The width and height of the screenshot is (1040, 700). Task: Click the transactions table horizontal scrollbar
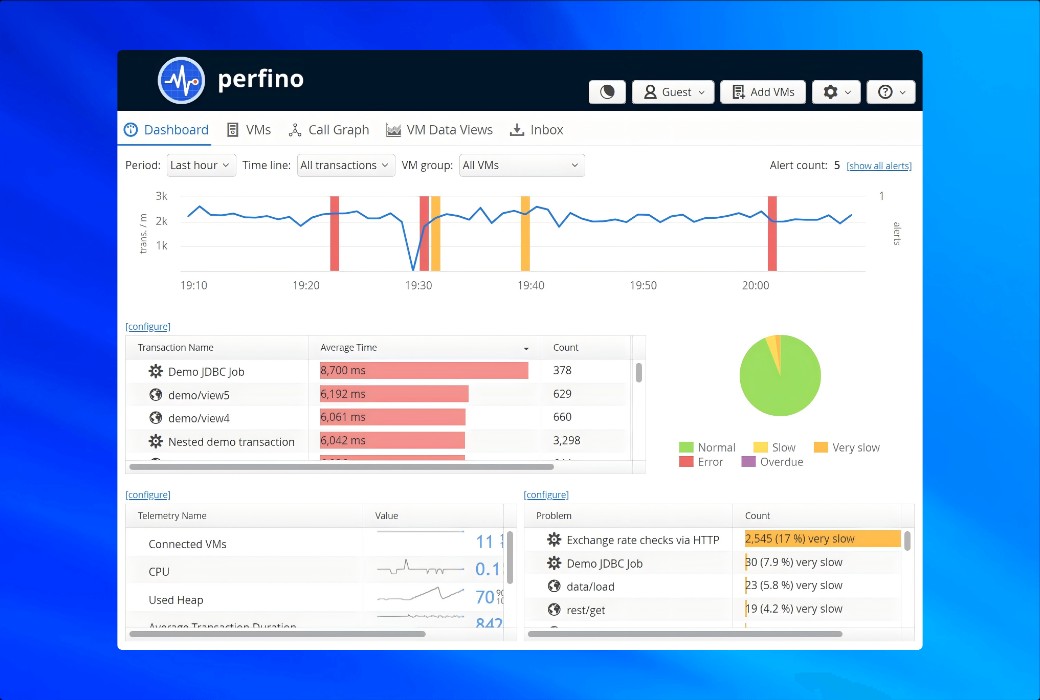341,467
